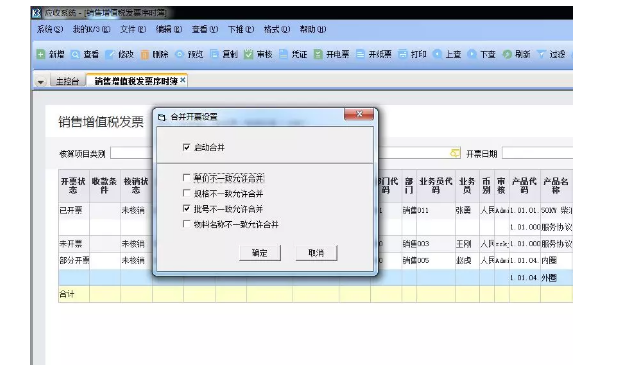Open the 下推 menu
This screenshot has height=371, width=625.
click(x=241, y=29)
